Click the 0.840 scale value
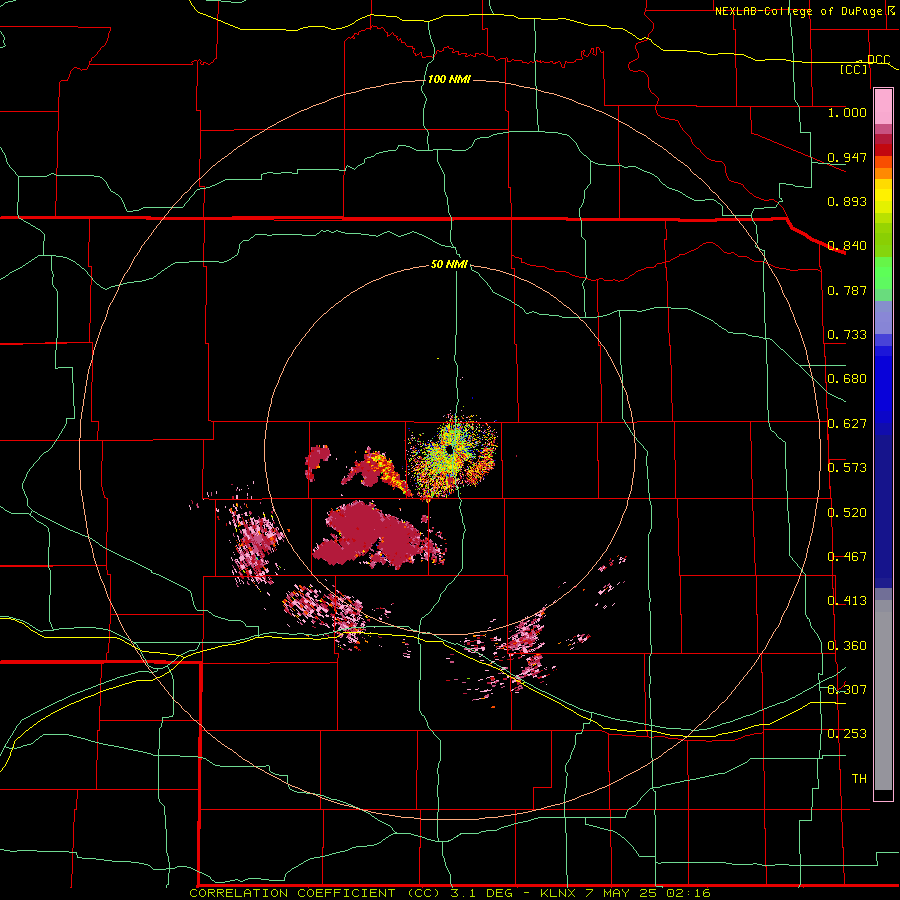Image resolution: width=900 pixels, height=900 pixels. [847, 246]
